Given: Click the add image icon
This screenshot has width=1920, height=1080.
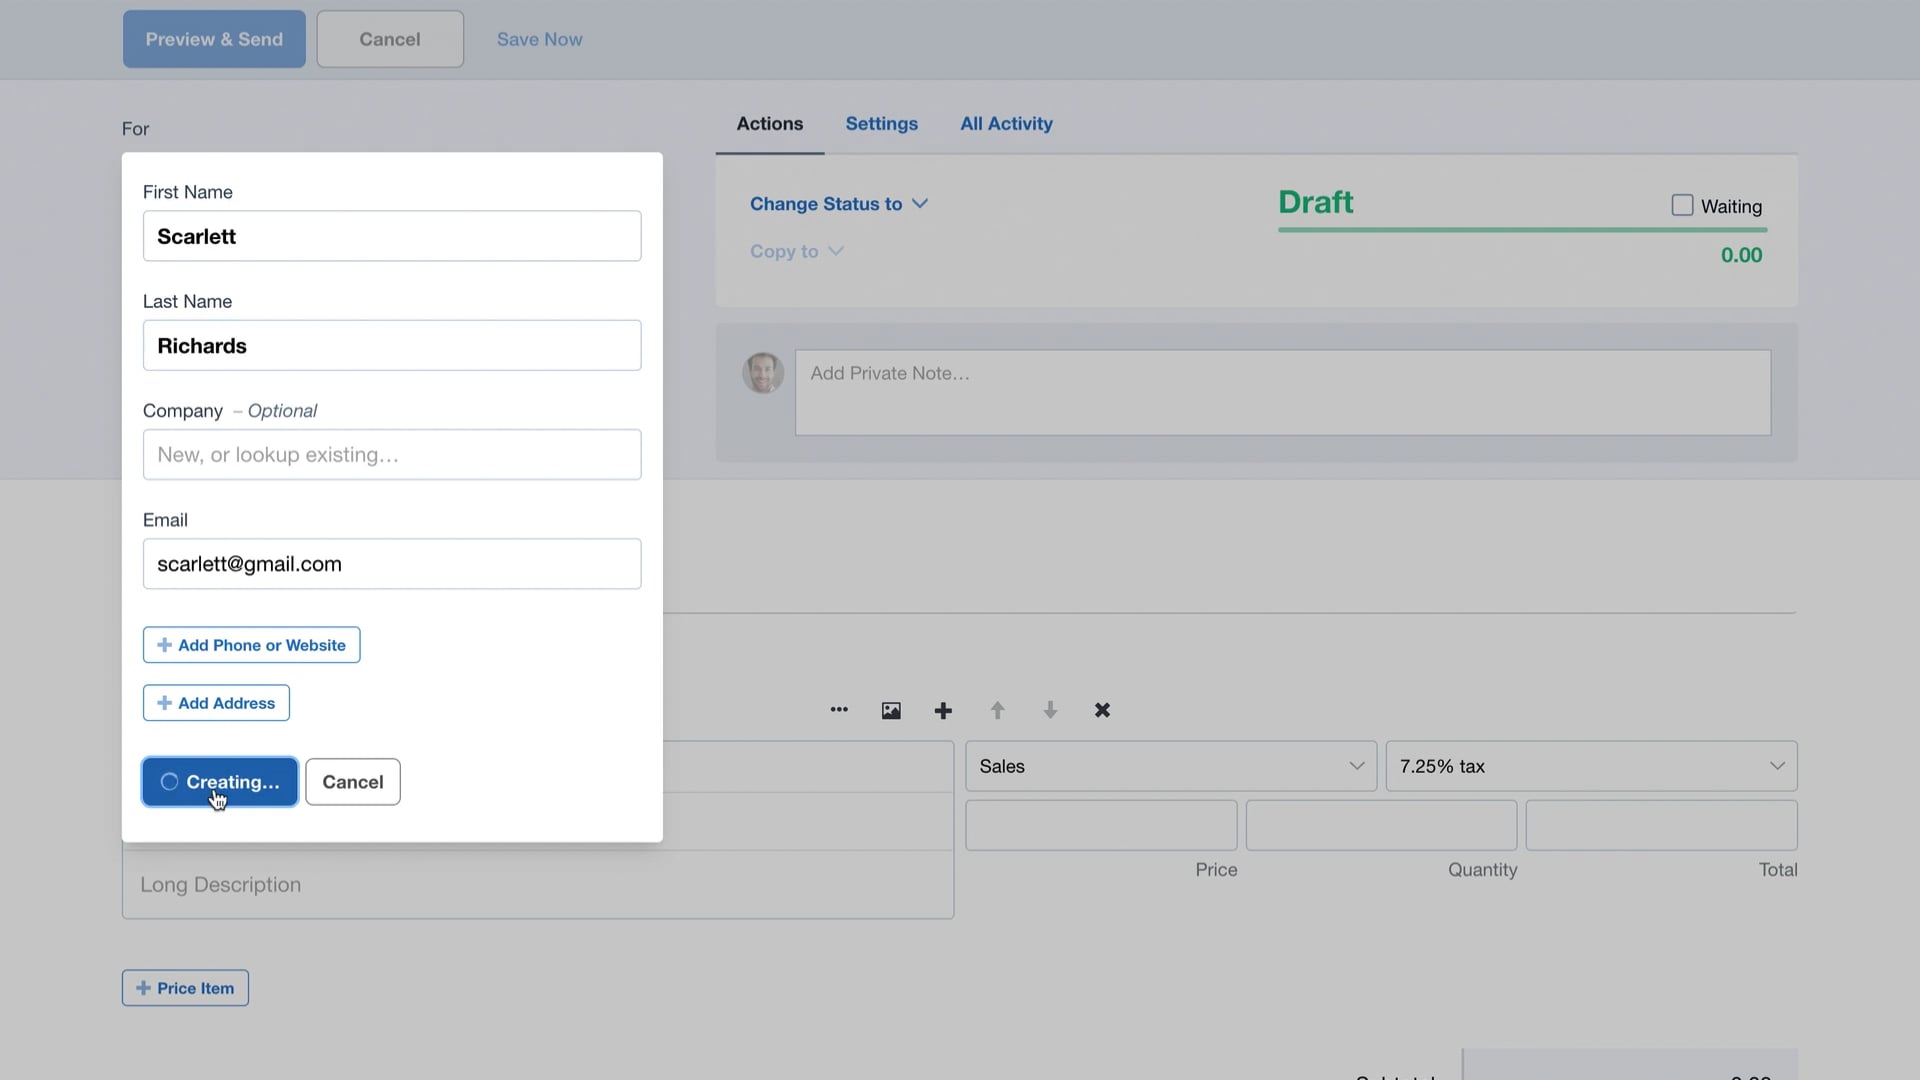Looking at the screenshot, I should 890,710.
